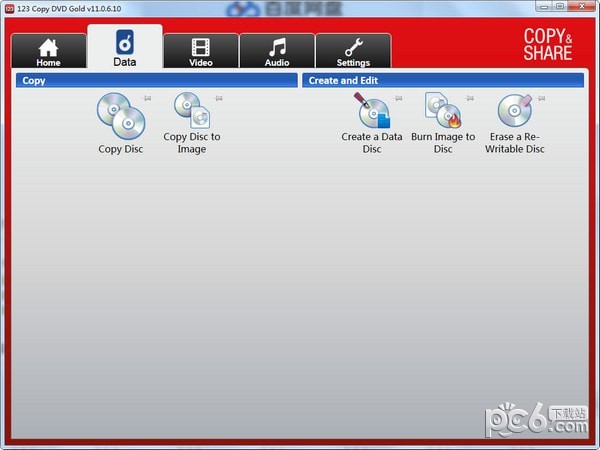Screen dimensions: 600x450
Task: Click the "Create a Data Disc" label
Action: click(x=372, y=143)
